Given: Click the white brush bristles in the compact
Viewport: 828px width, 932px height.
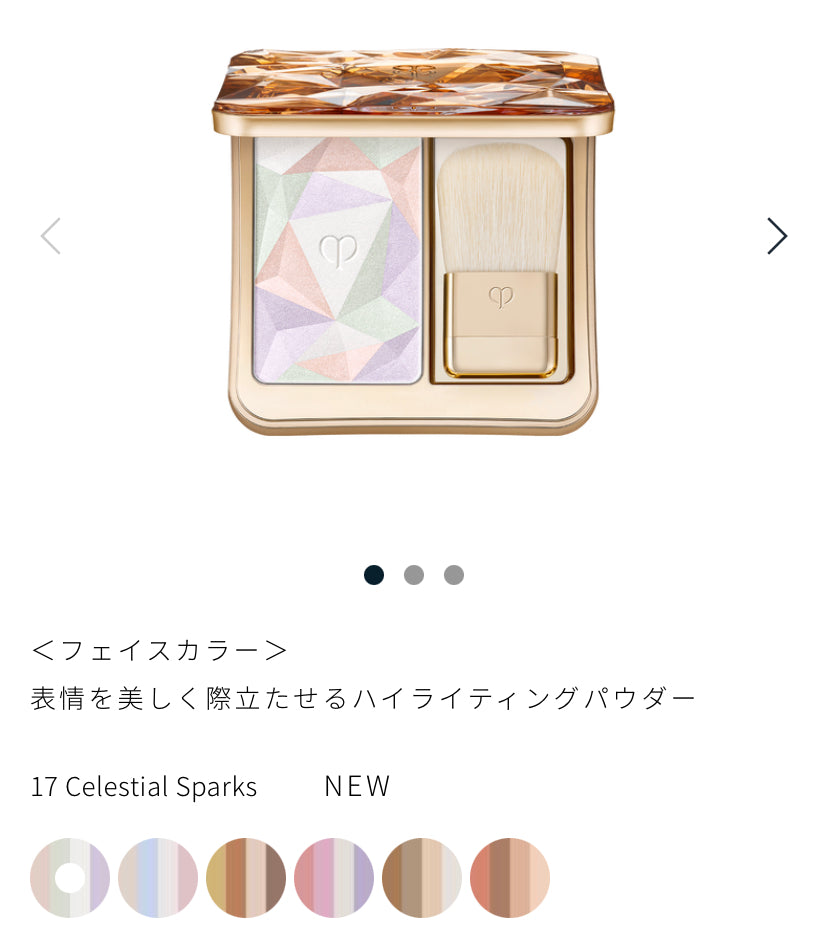Looking at the screenshot, I should pyautogui.click(x=500, y=208).
